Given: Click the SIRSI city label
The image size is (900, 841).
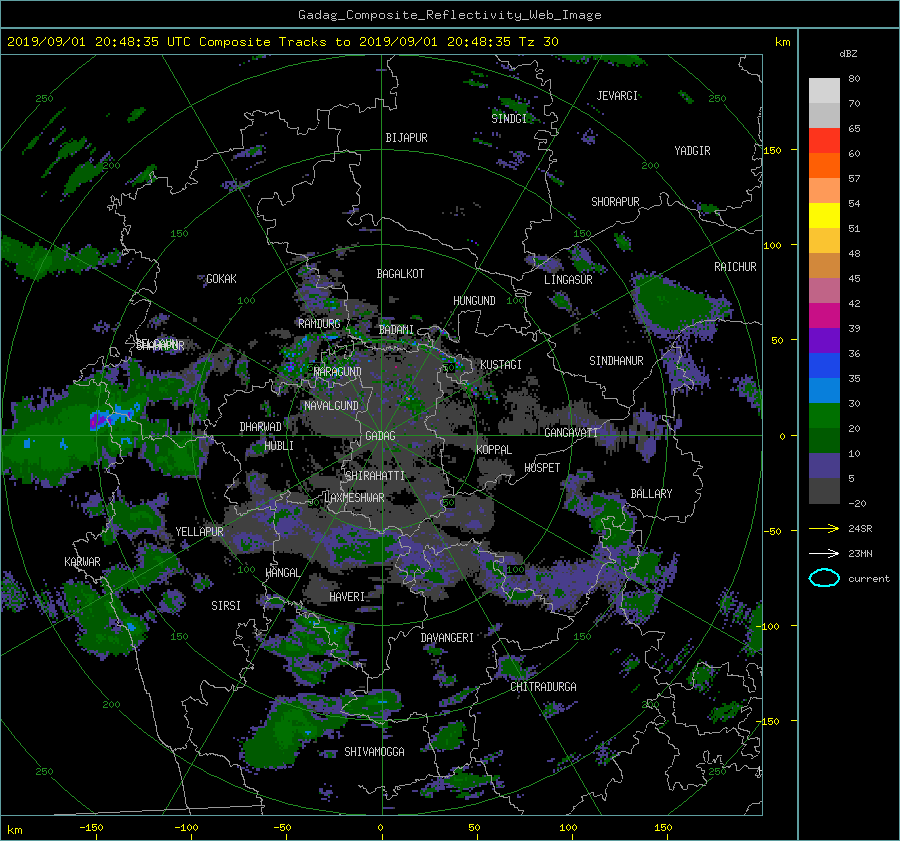Looking at the screenshot, I should click(x=226, y=606).
